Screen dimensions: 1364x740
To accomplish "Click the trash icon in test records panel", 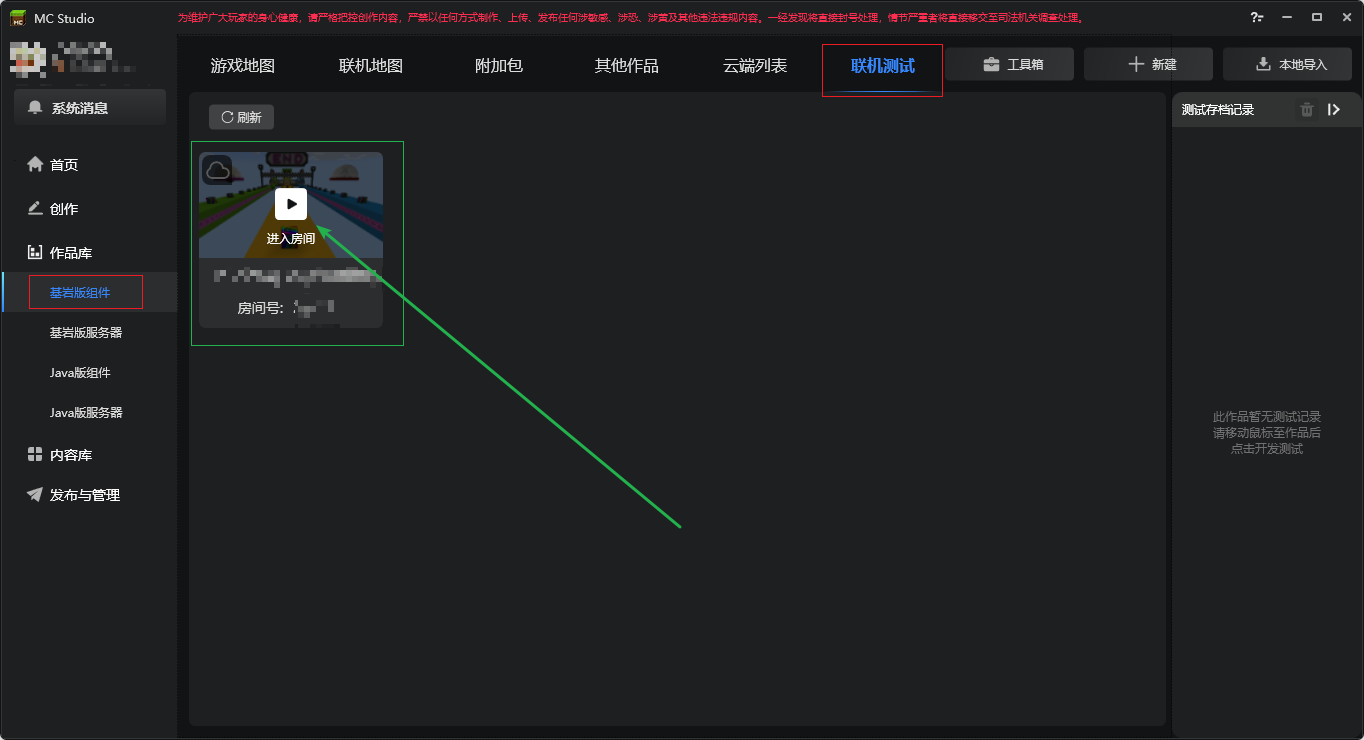I will 1306,110.
